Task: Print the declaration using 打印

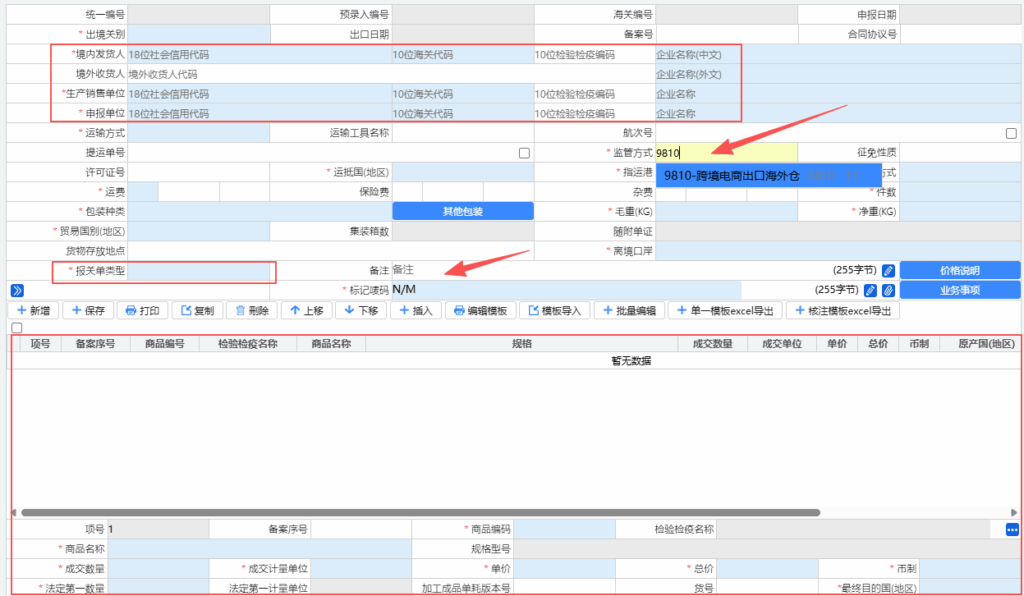Action: 143,311
